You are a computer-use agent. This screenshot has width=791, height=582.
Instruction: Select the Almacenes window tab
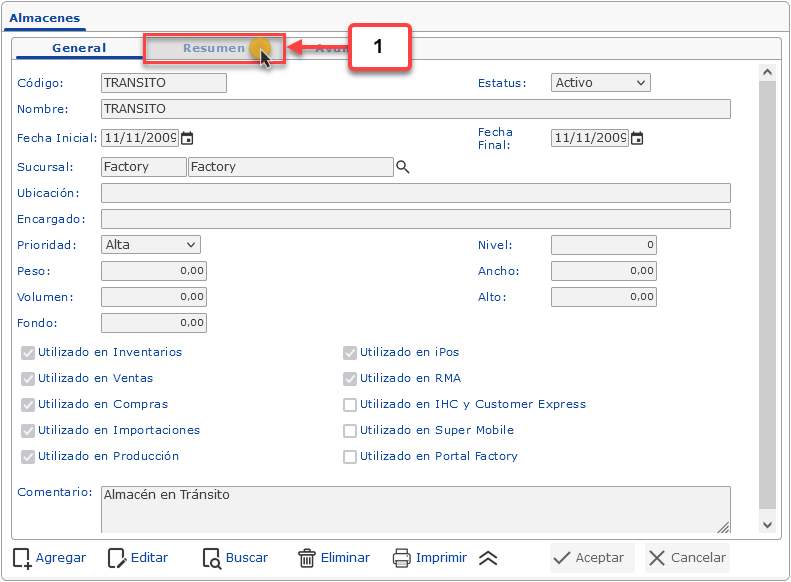pyautogui.click(x=44, y=18)
